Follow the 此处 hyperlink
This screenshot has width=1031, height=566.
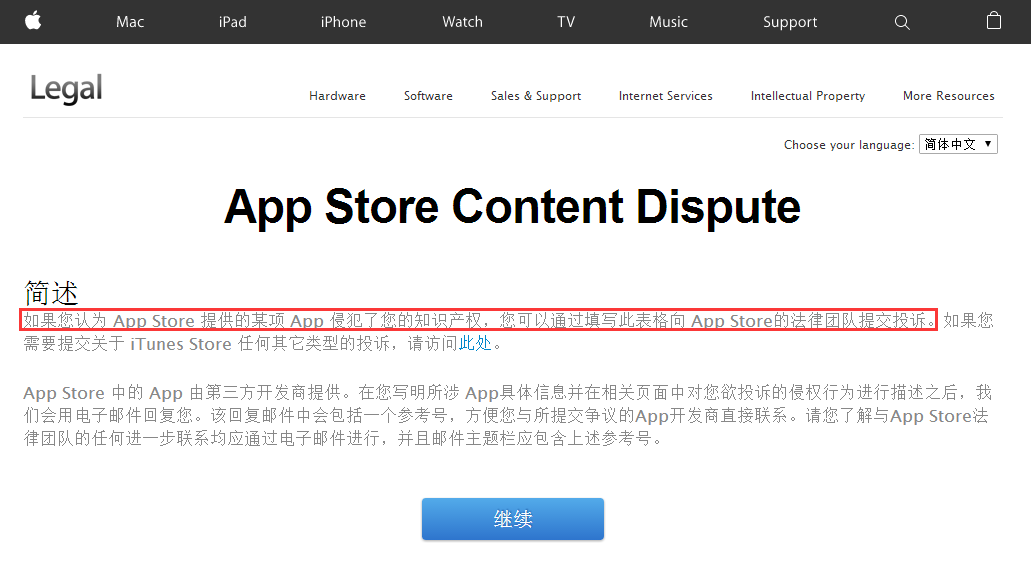[475, 343]
